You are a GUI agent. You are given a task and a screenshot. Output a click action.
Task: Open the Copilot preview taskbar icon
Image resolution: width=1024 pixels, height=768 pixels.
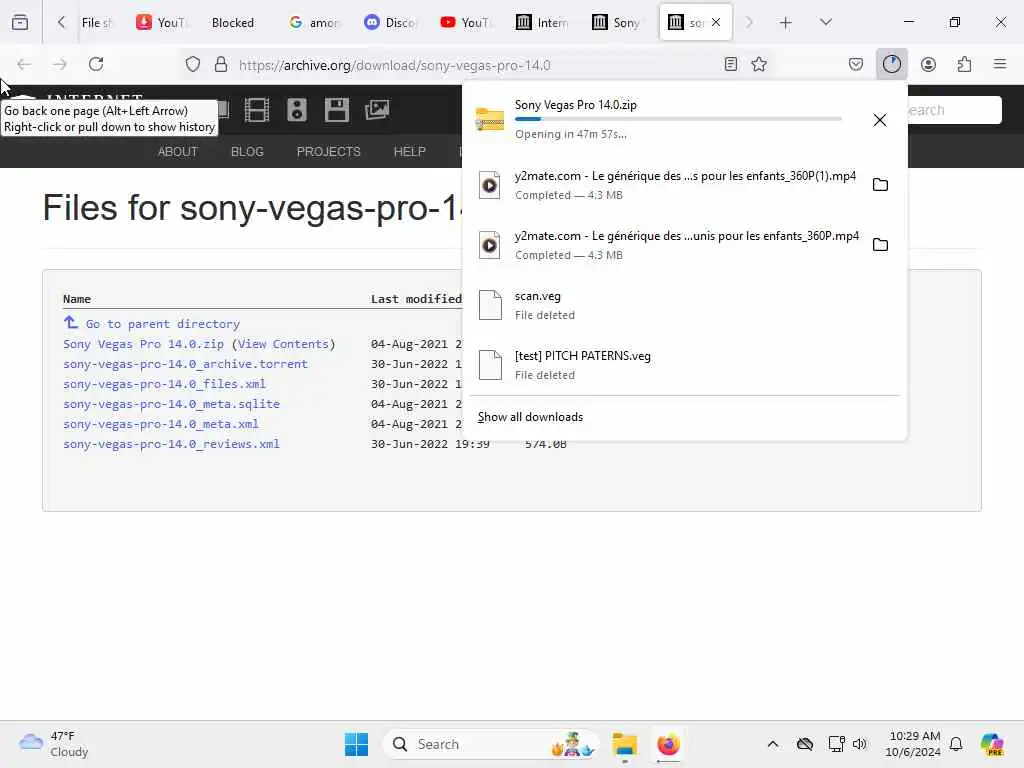[992, 744]
